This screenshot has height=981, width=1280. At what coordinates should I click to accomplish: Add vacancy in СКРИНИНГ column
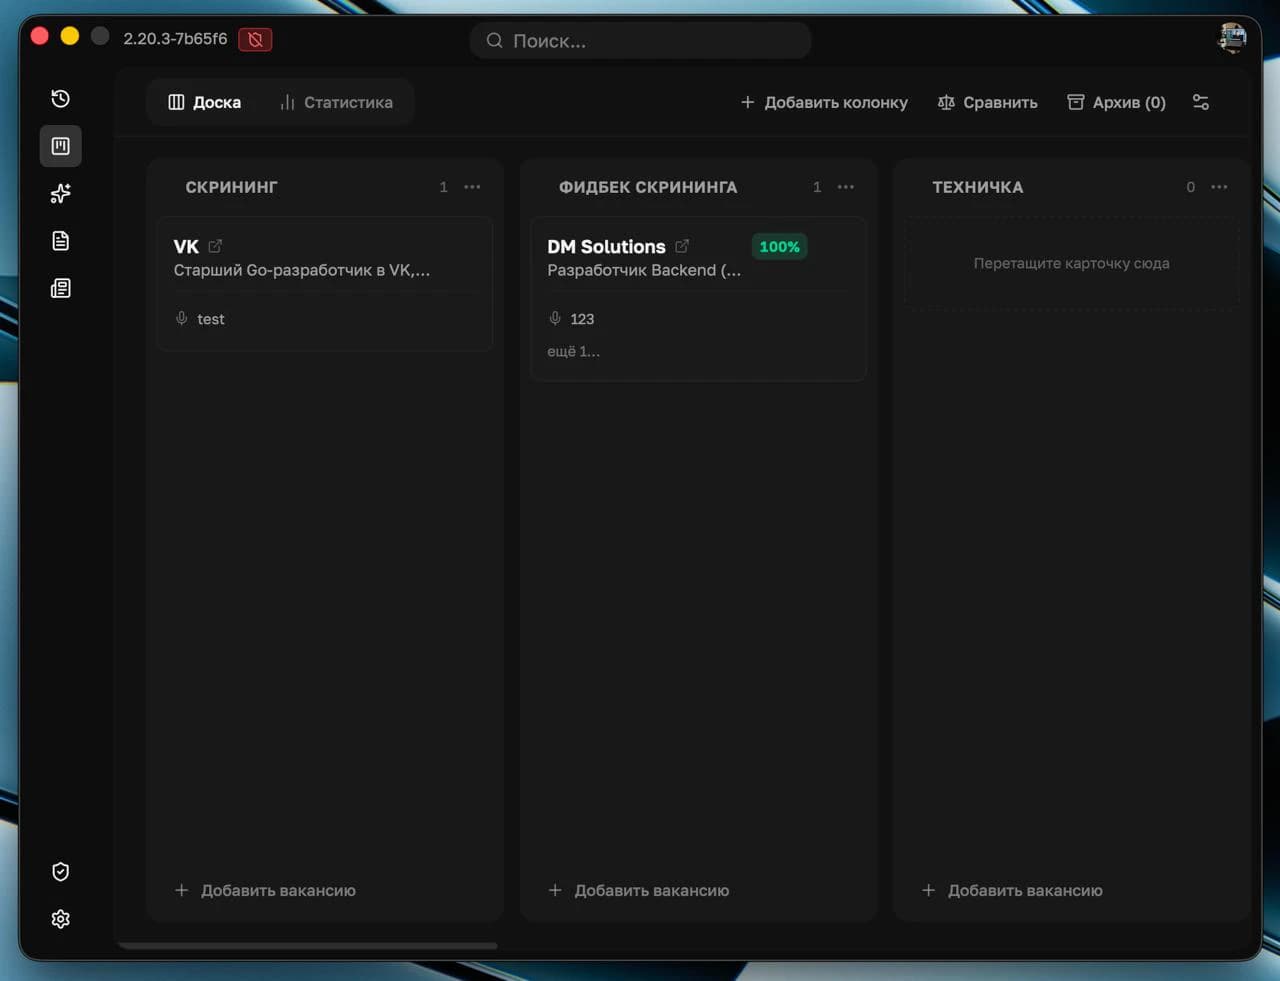pyautogui.click(x=265, y=890)
